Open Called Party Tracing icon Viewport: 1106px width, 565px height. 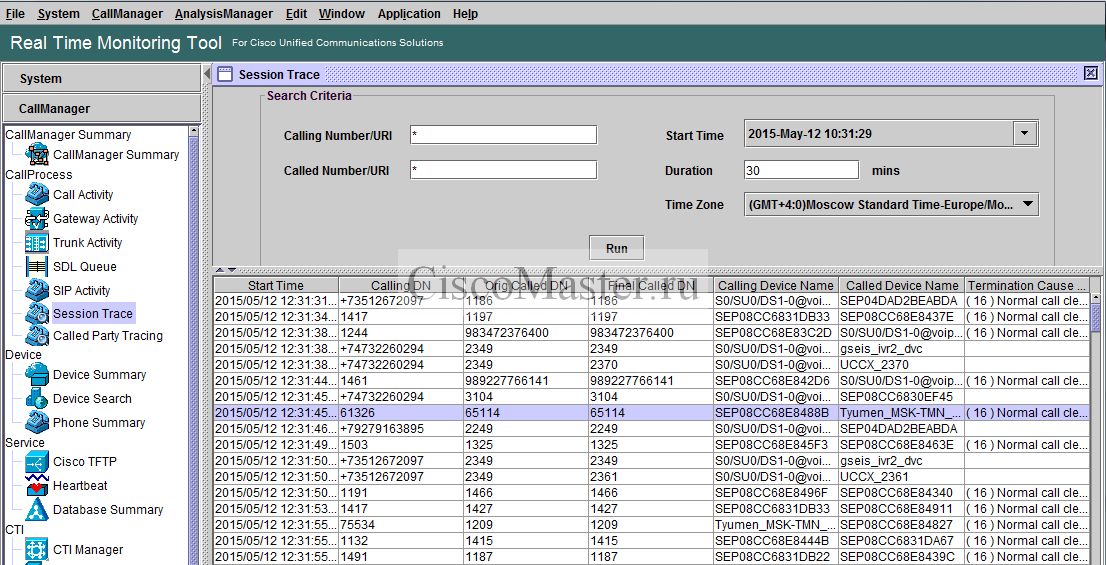pos(37,336)
